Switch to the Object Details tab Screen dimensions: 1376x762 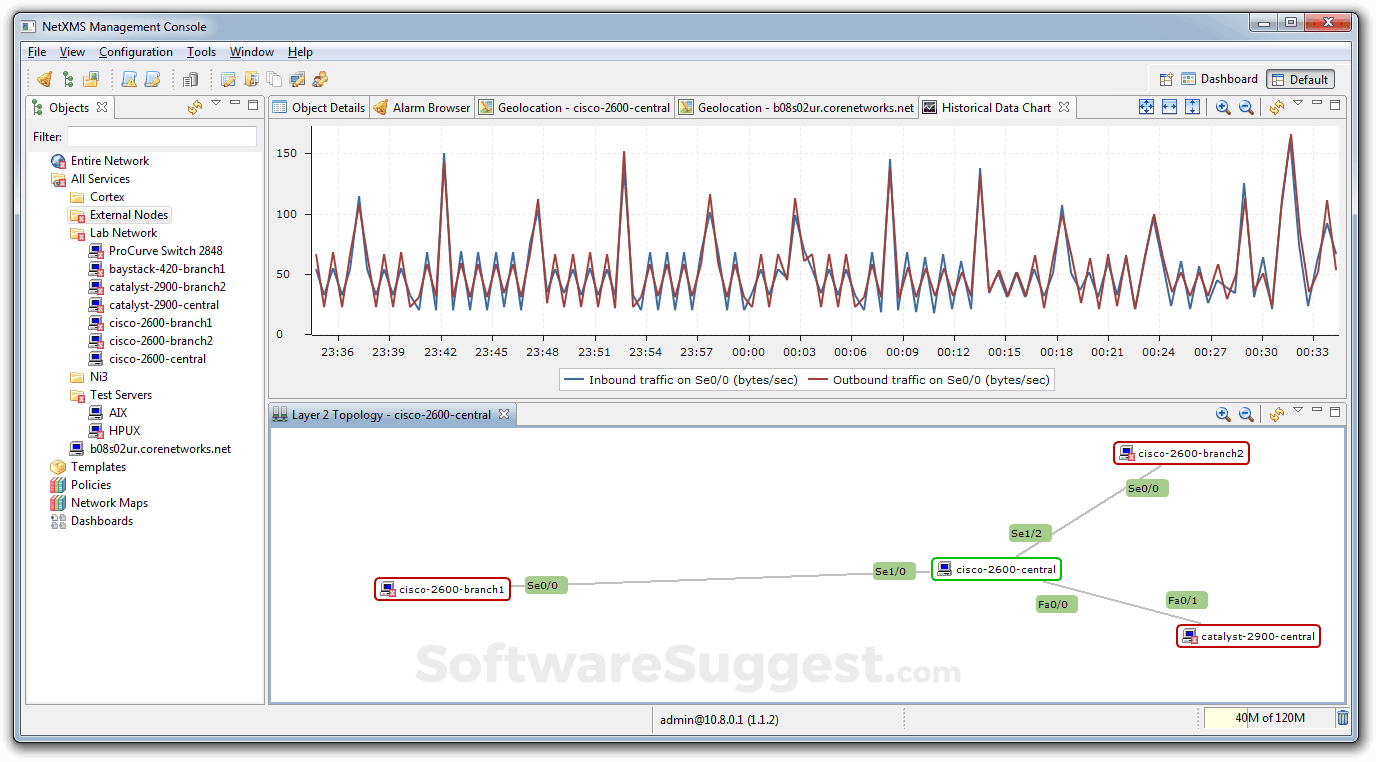point(318,107)
